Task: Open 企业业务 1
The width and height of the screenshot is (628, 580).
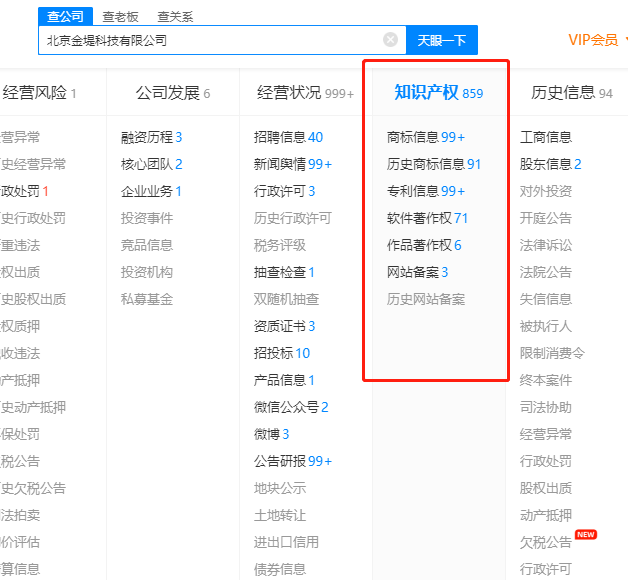Action: (151, 191)
